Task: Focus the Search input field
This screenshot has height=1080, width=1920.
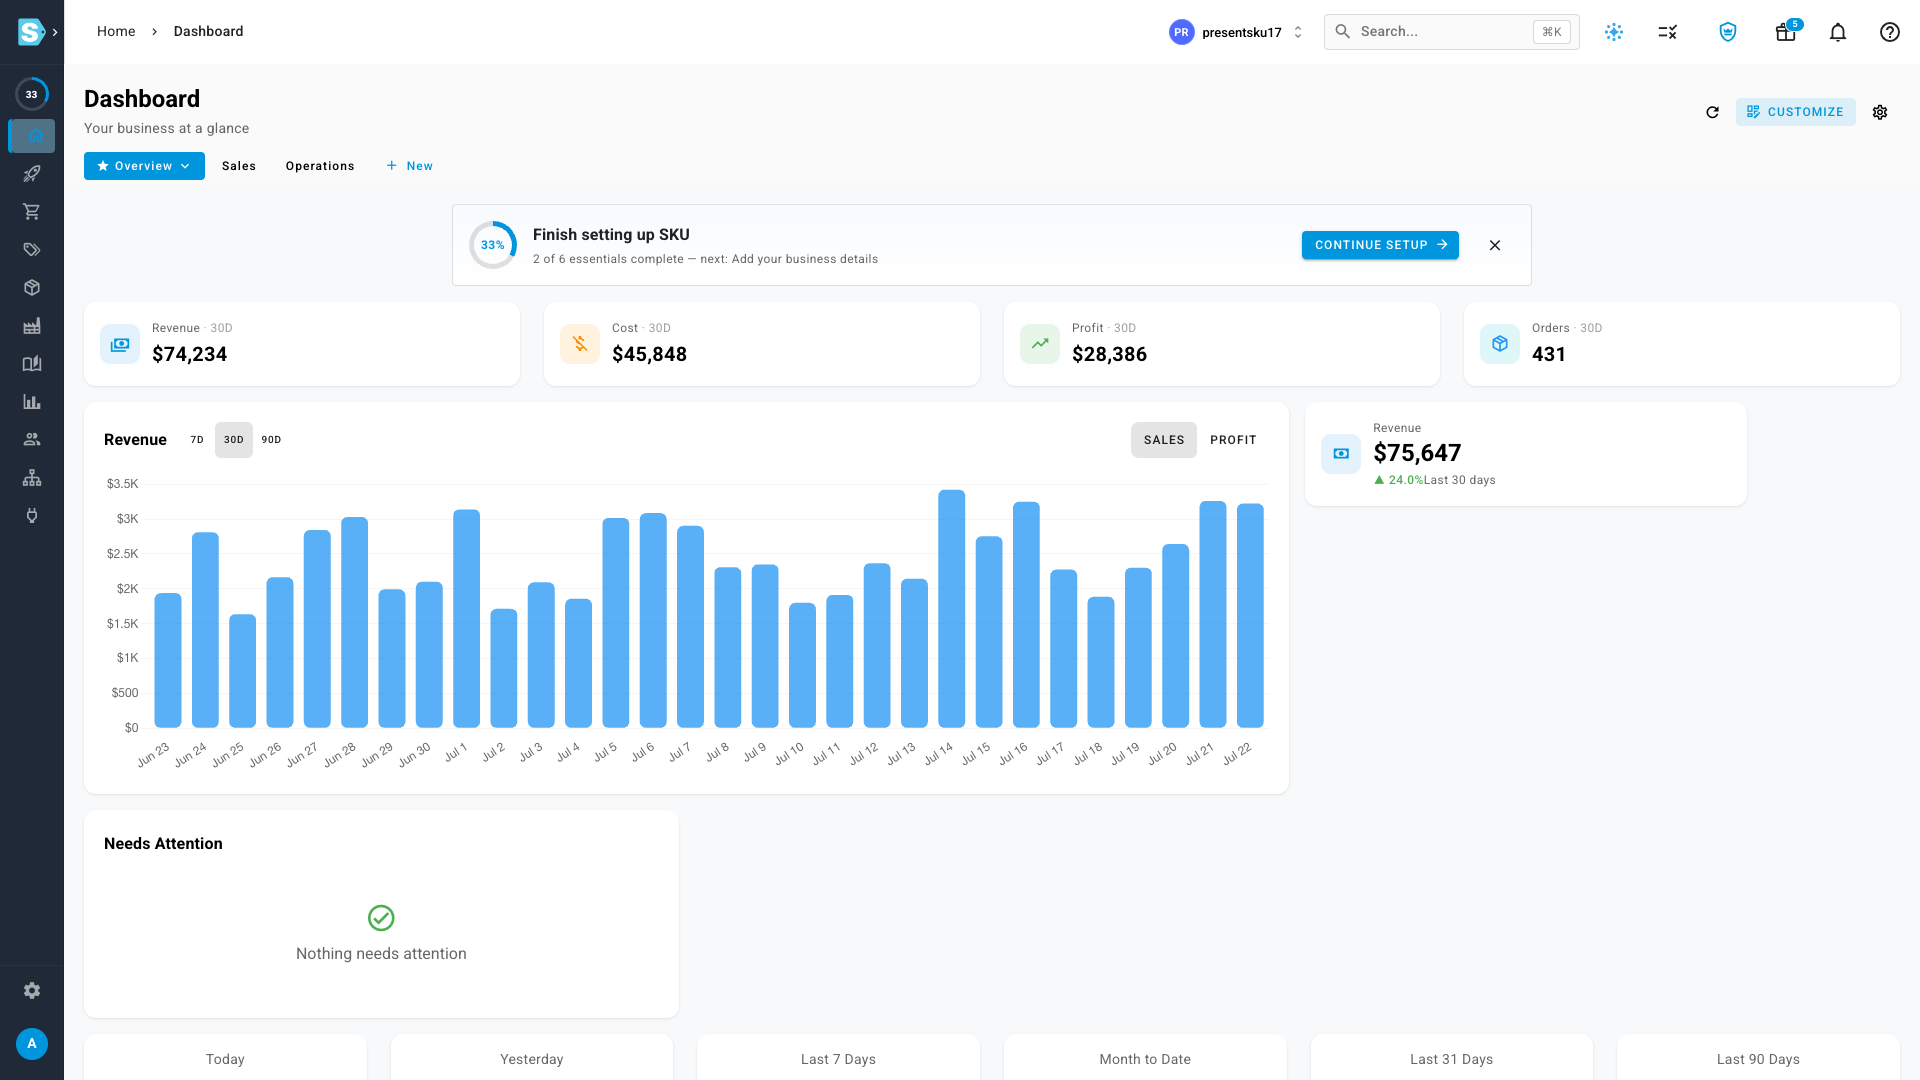Action: (x=1451, y=32)
